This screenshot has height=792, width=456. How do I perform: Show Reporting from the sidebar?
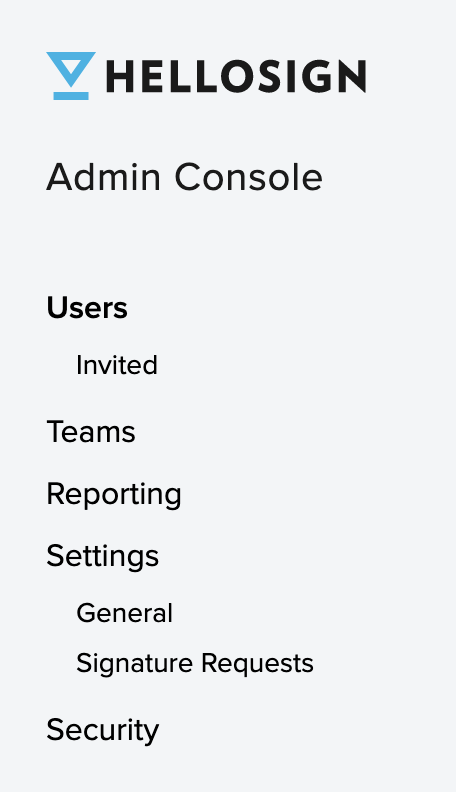click(114, 494)
